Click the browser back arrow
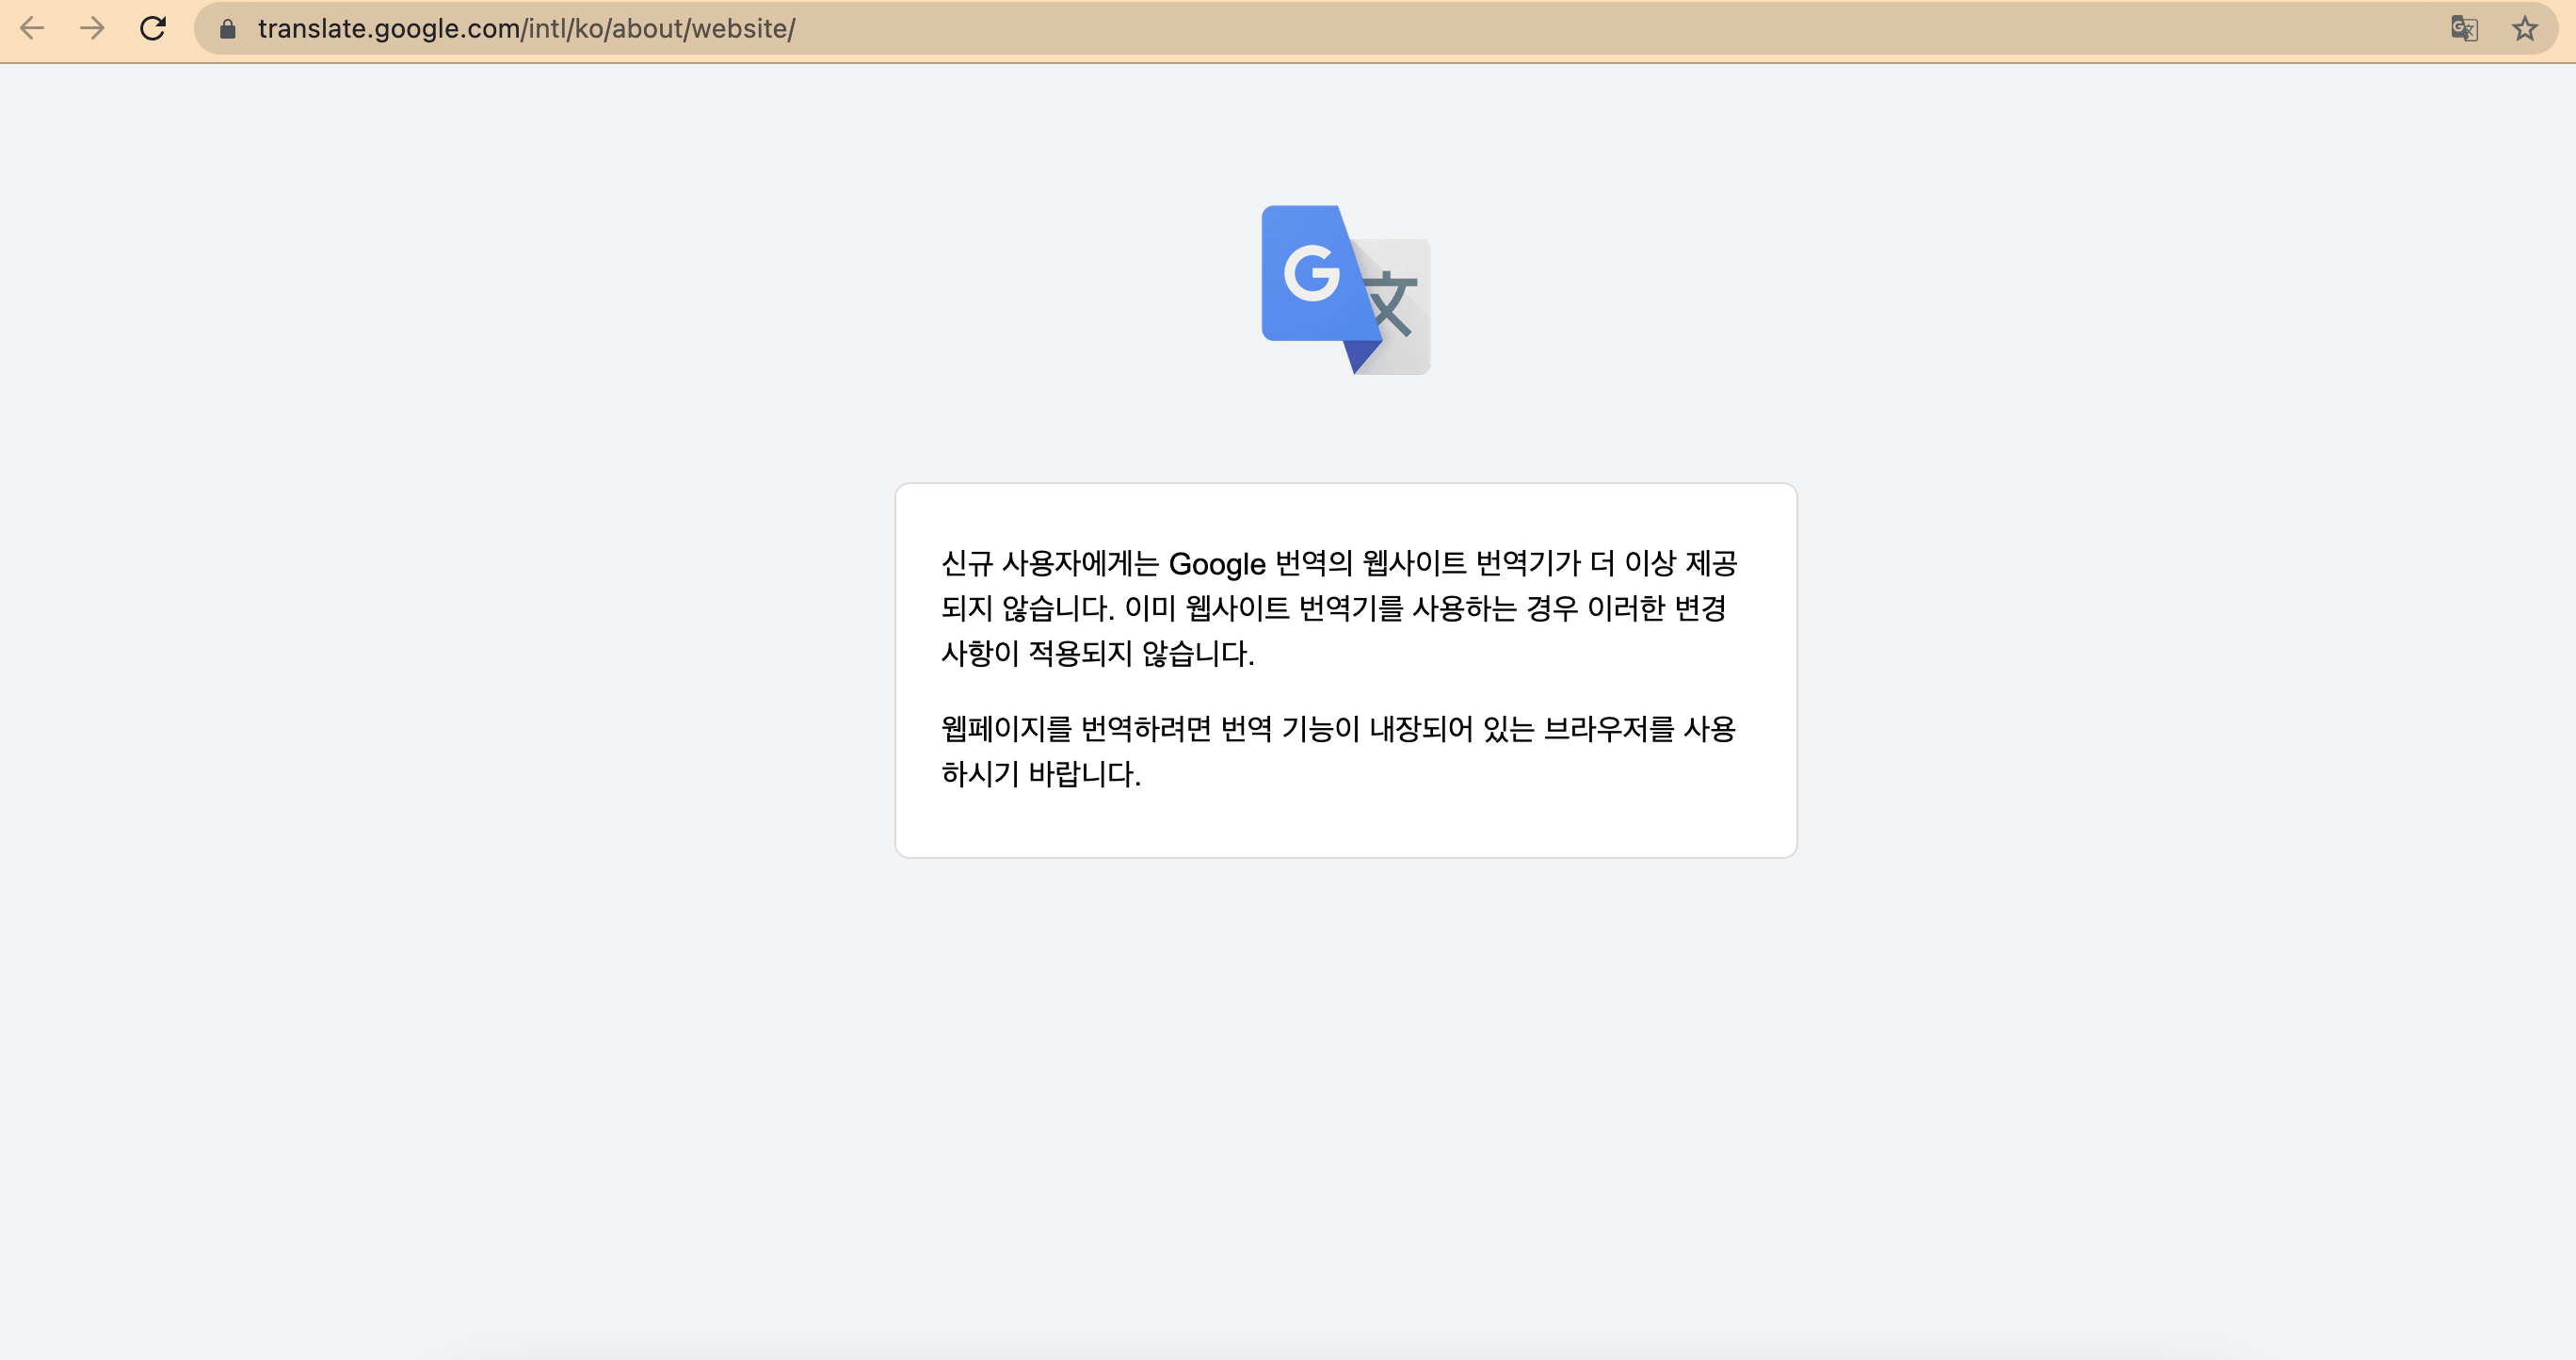 point(32,28)
